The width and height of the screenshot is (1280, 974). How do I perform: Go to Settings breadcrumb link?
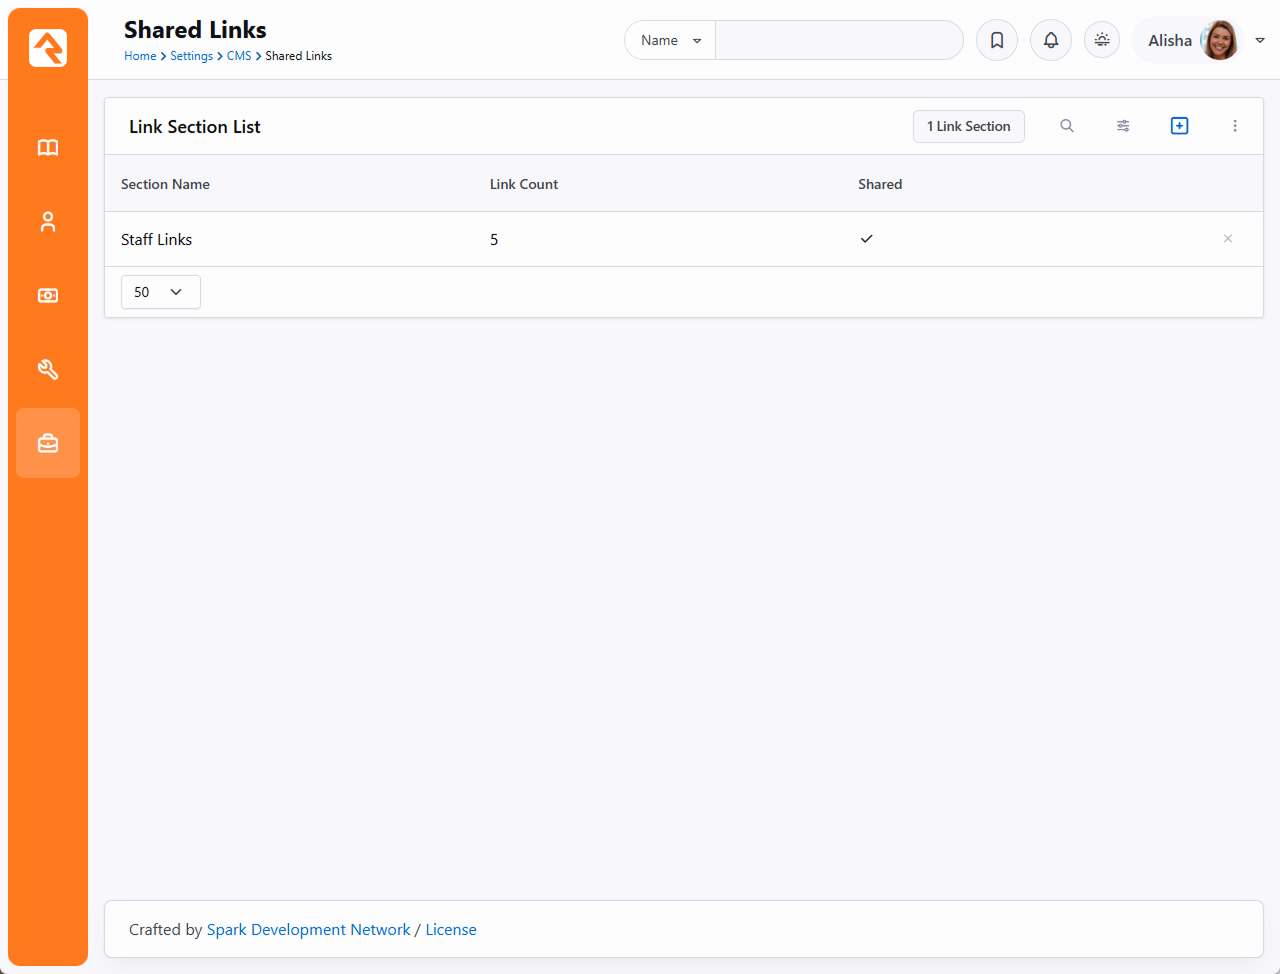coord(191,56)
